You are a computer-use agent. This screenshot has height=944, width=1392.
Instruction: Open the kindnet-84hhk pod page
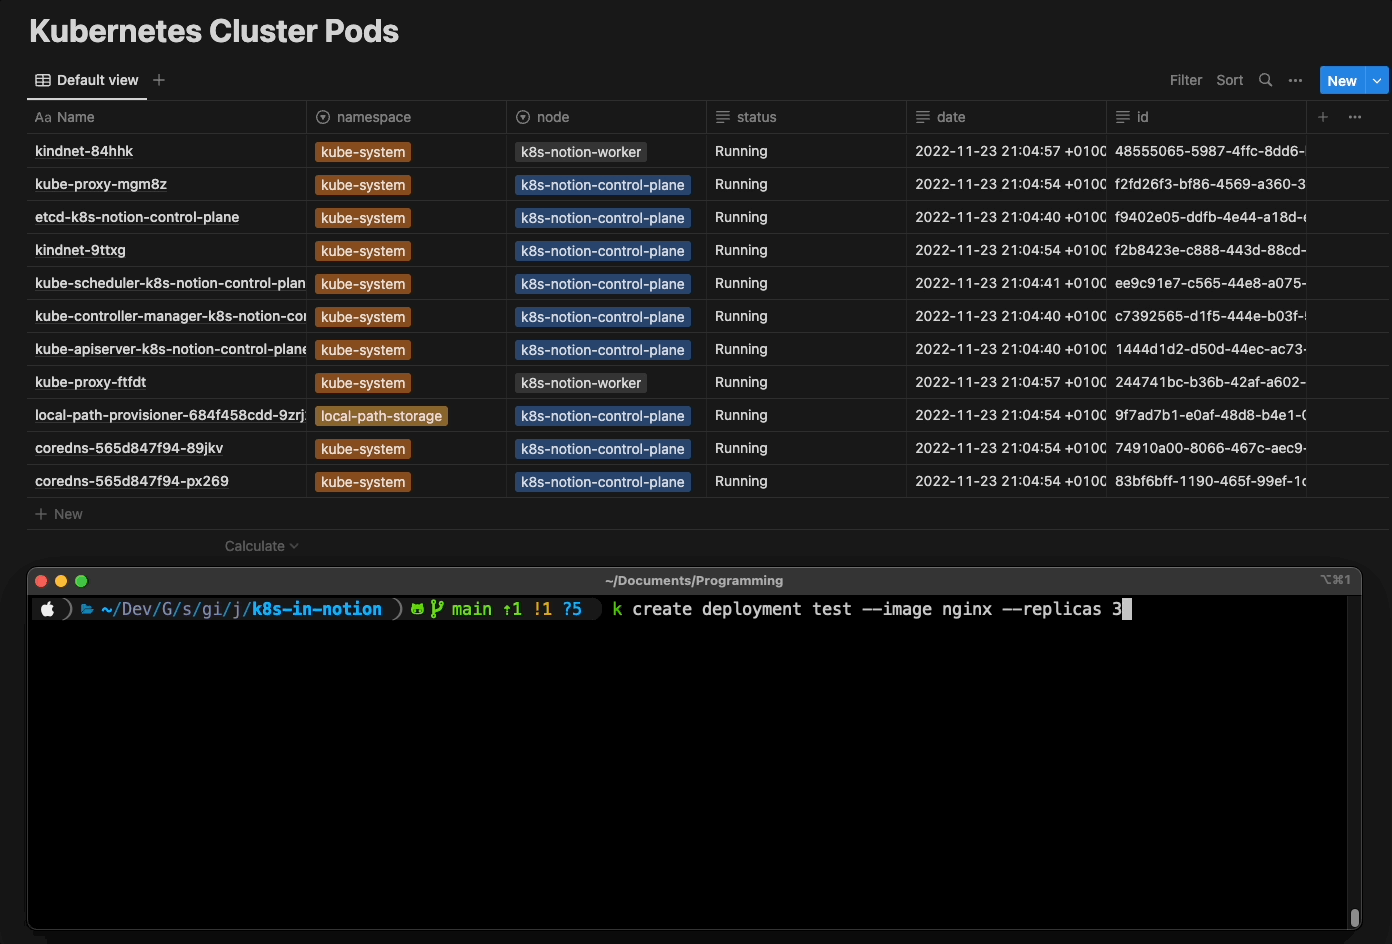click(x=84, y=151)
